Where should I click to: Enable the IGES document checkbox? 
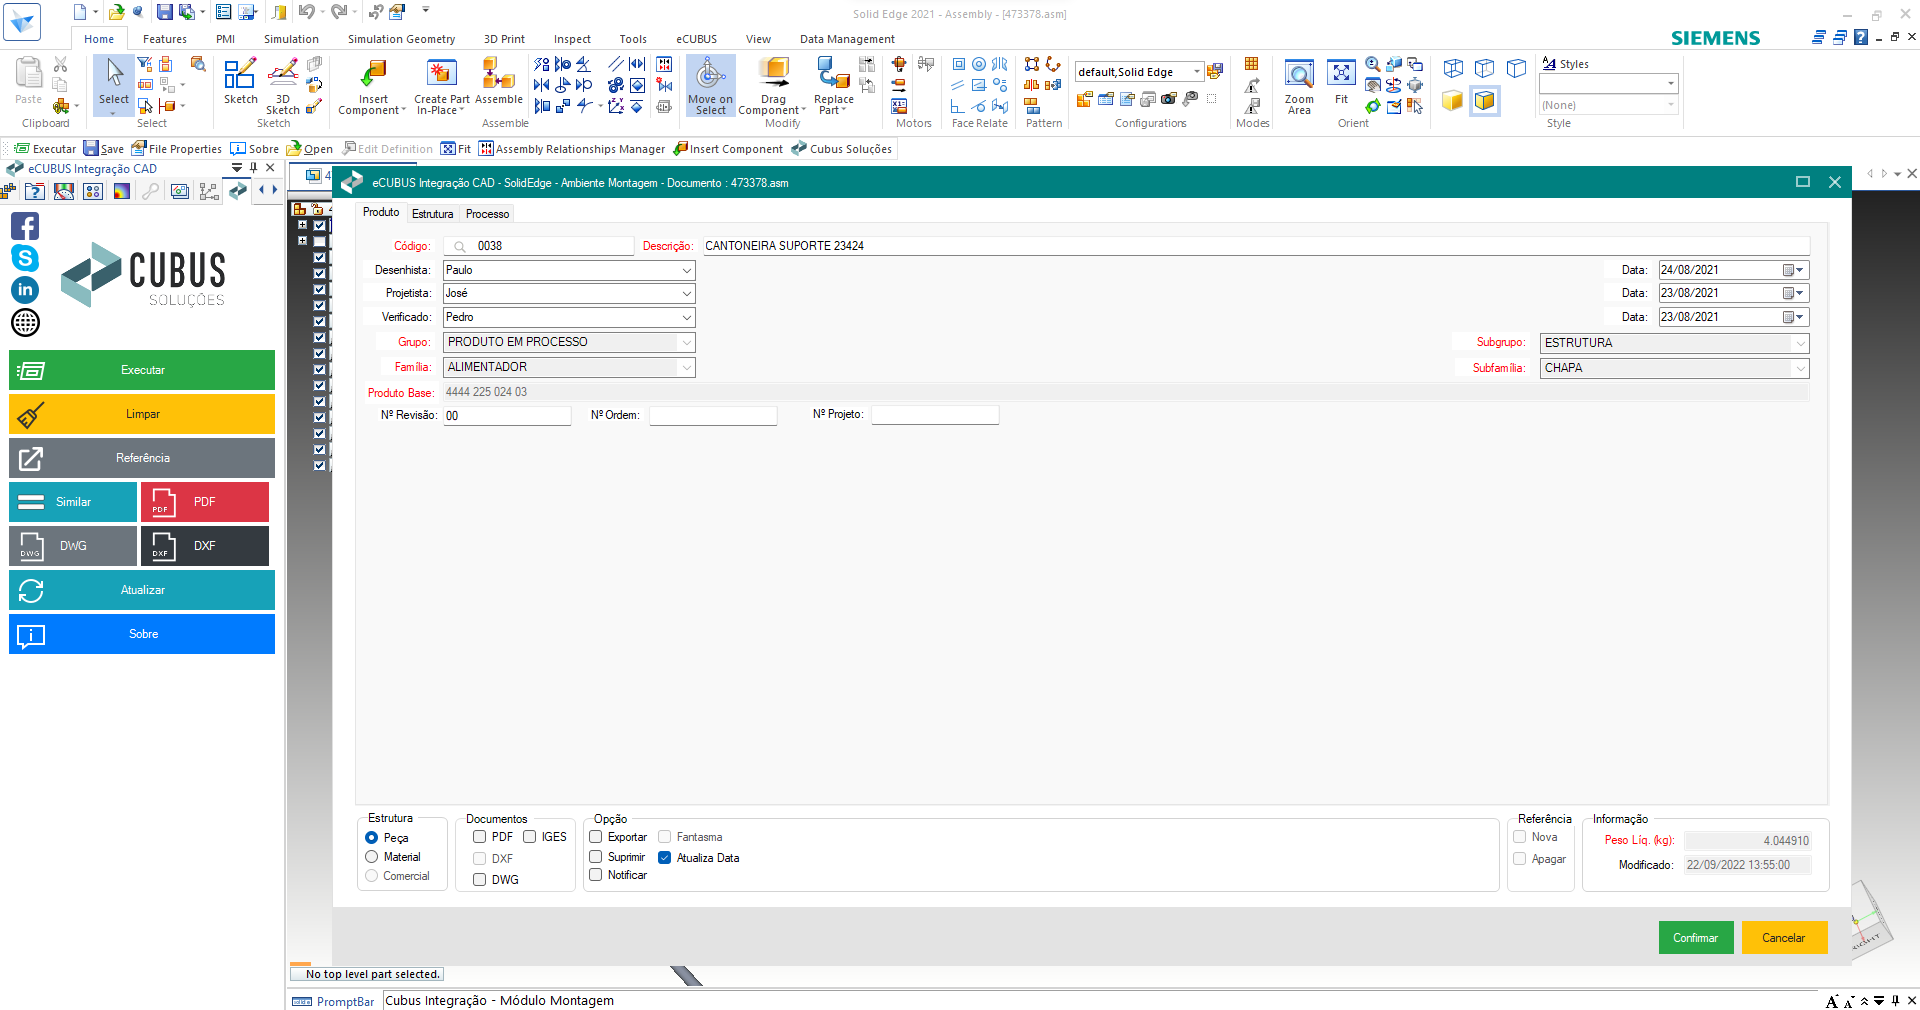[x=529, y=837]
